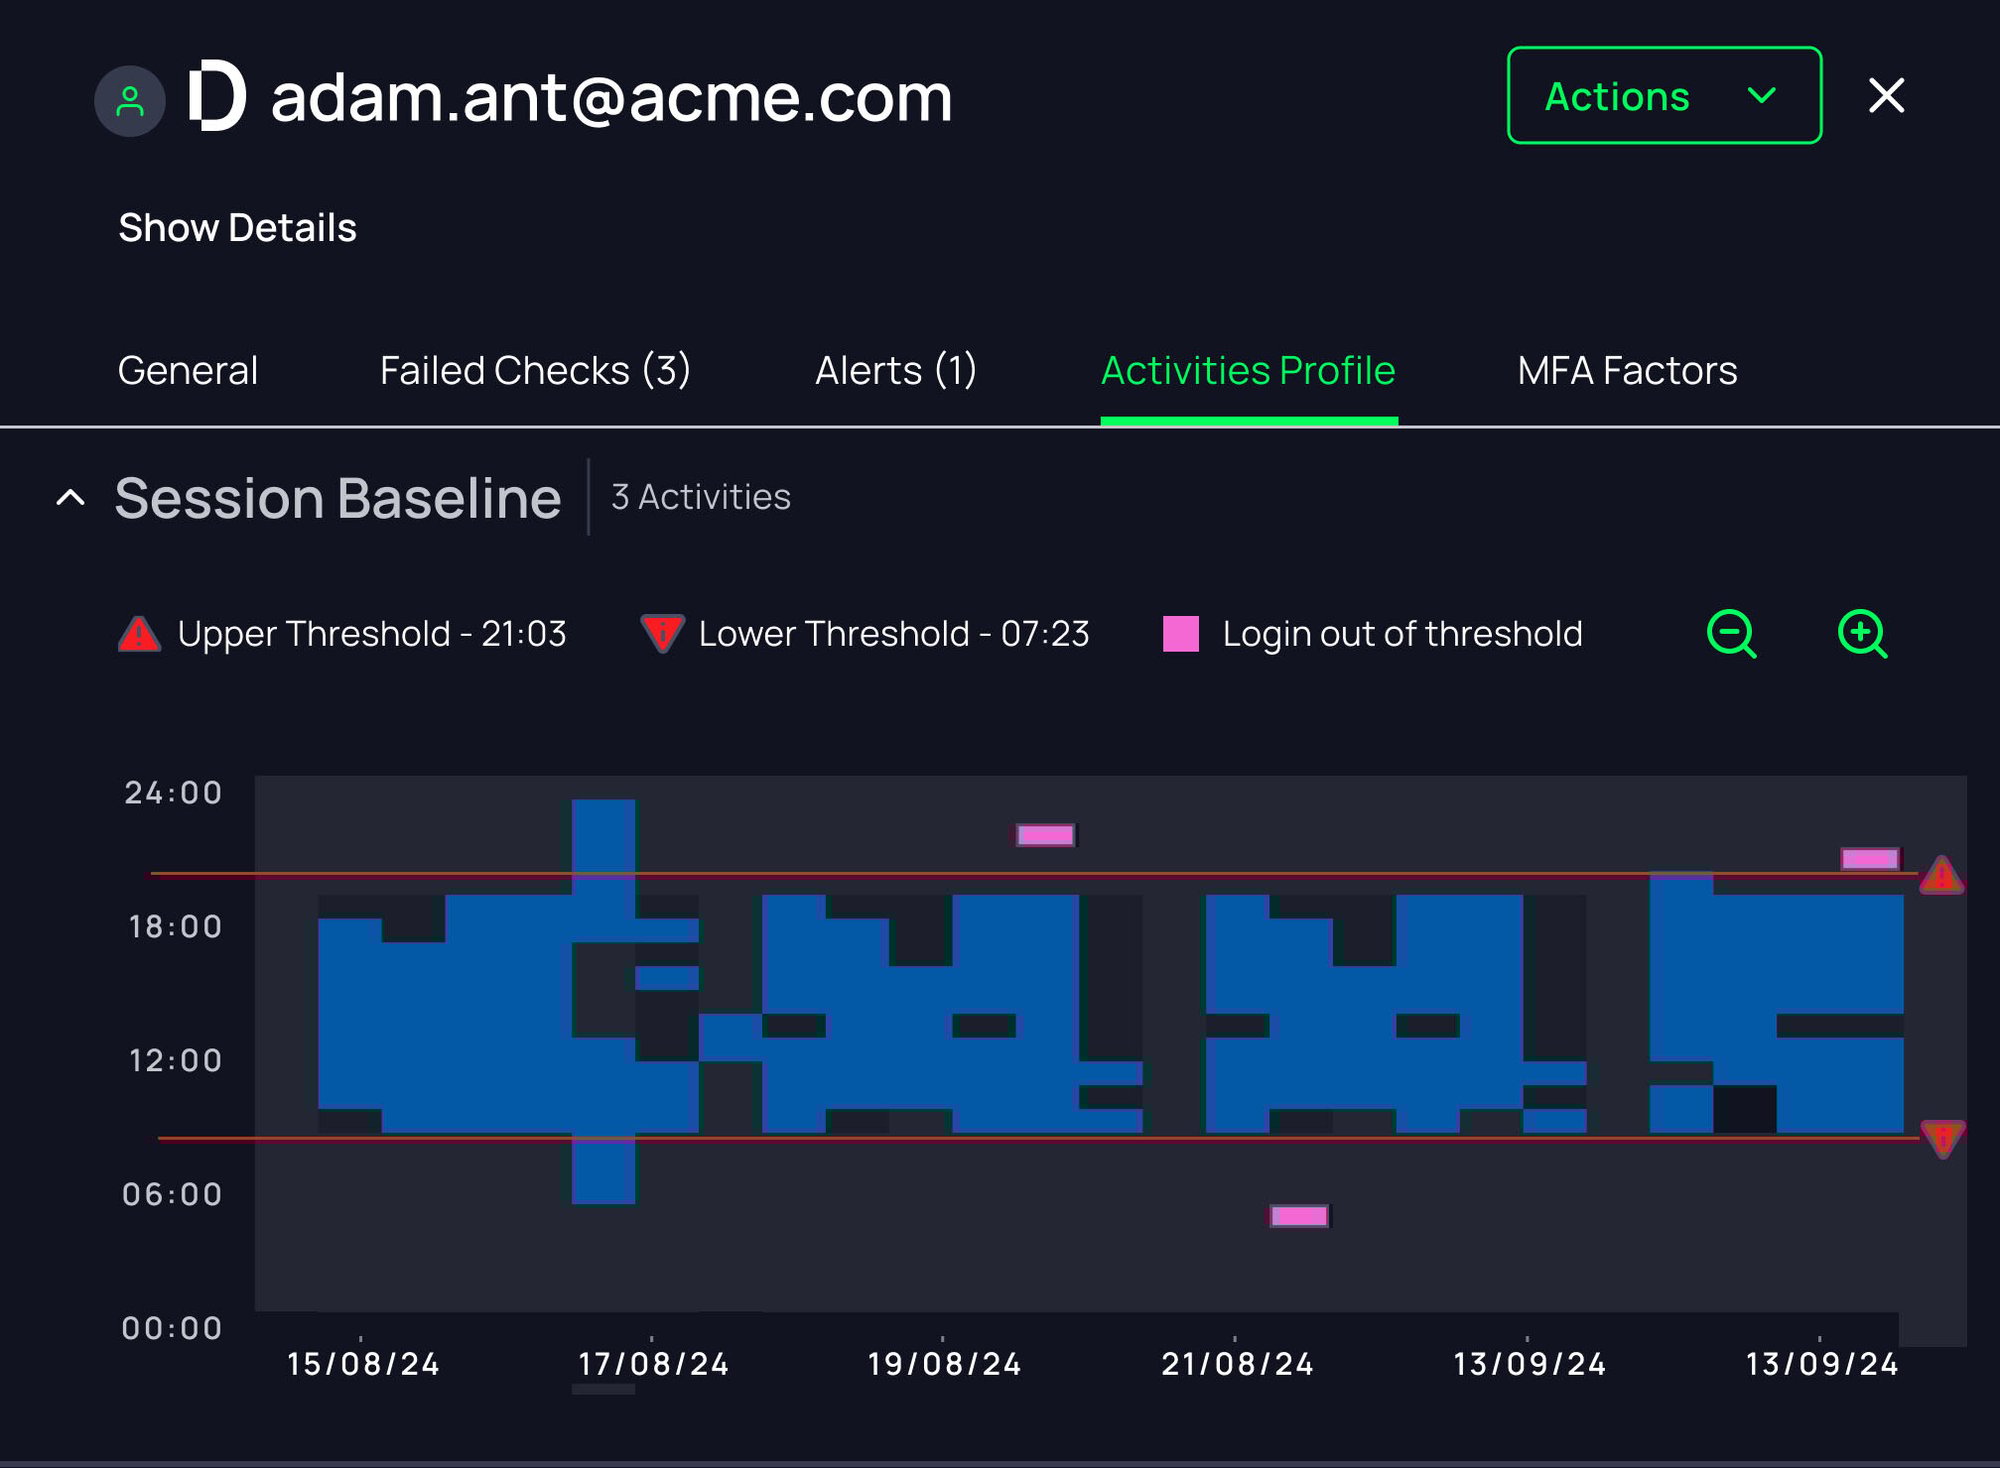Click the user avatar icon beside the email

coord(130,101)
